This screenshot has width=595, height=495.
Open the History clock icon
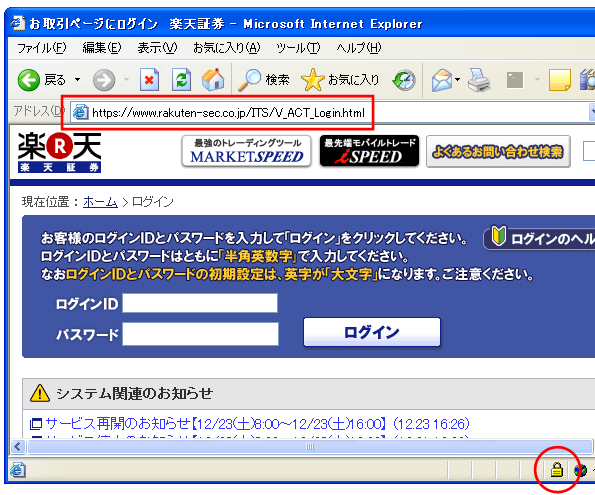pos(404,80)
